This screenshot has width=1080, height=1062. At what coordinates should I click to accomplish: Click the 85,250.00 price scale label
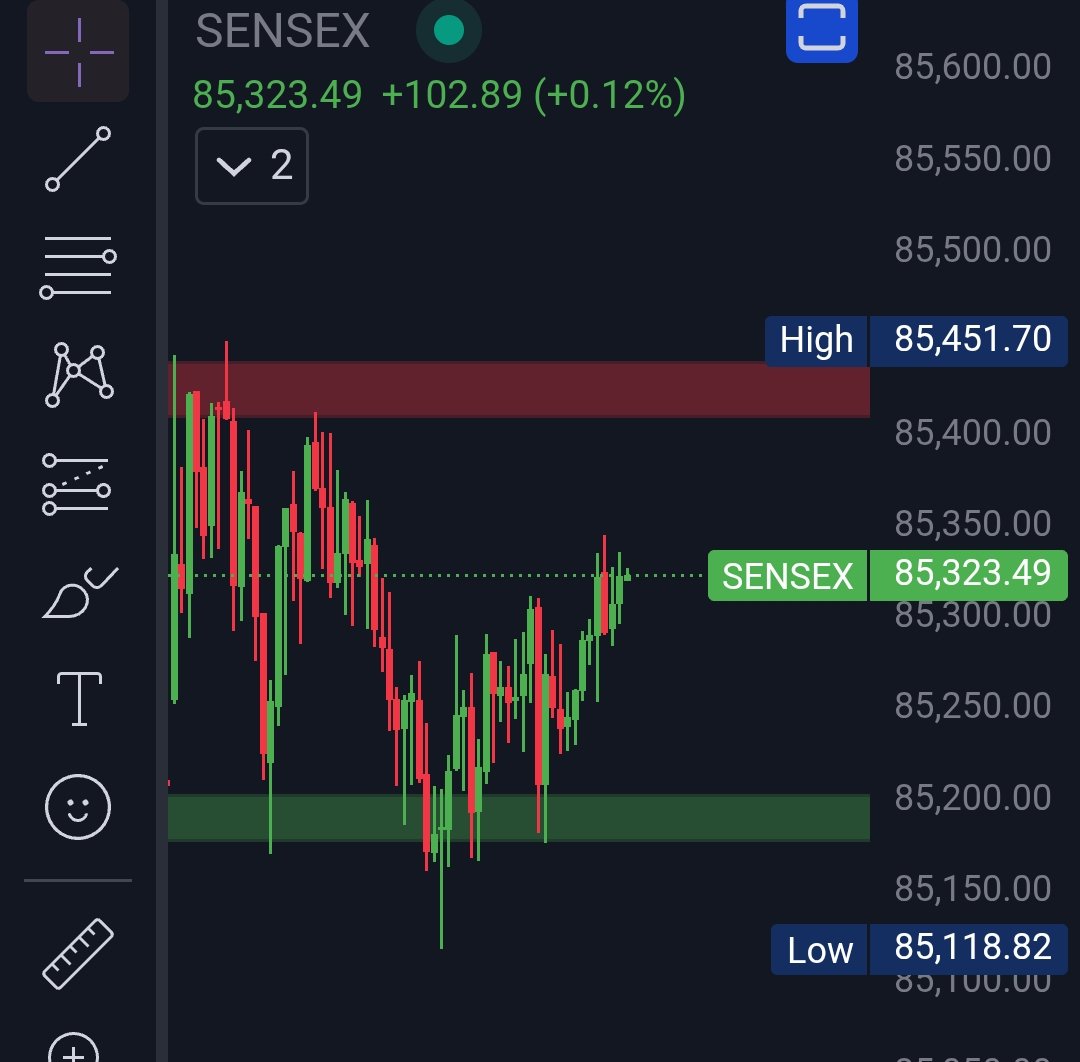pos(973,705)
